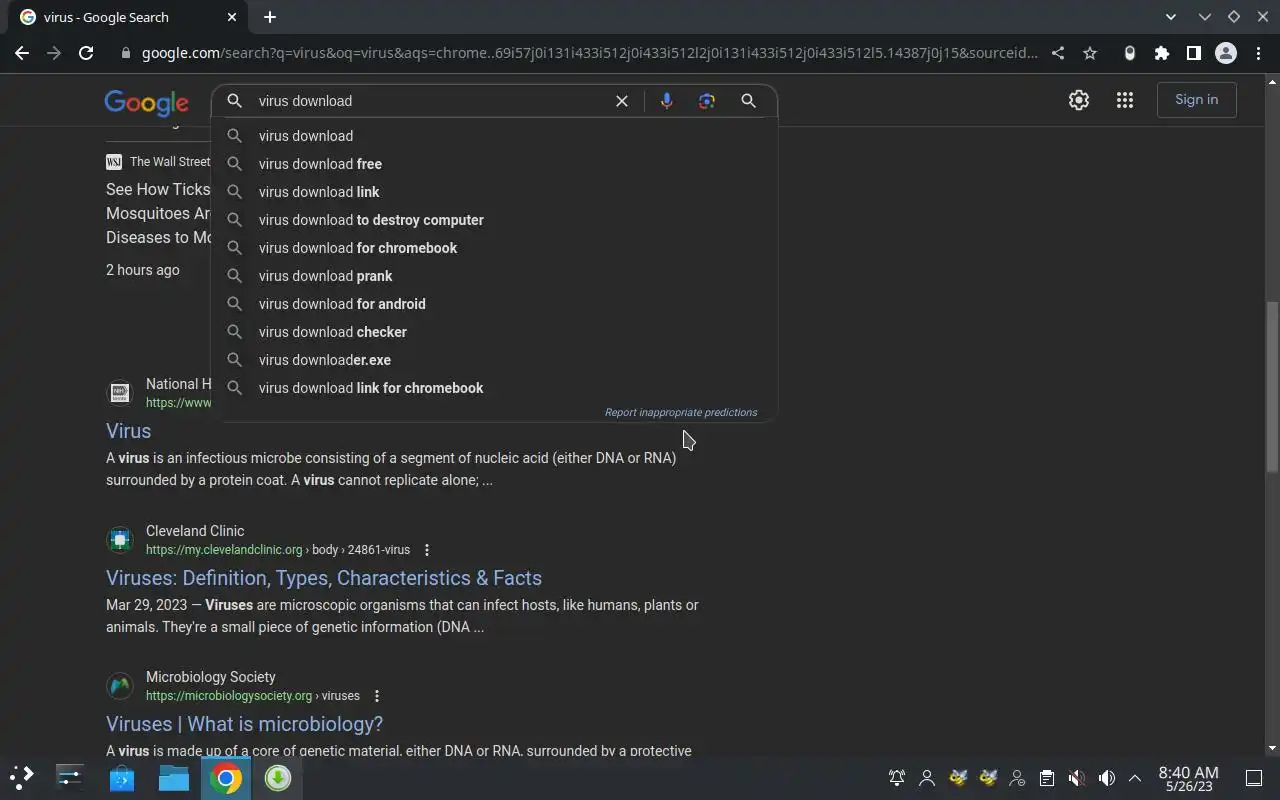This screenshot has width=1280, height=800.
Task: Open Google quick settings gear
Action: 1078,100
